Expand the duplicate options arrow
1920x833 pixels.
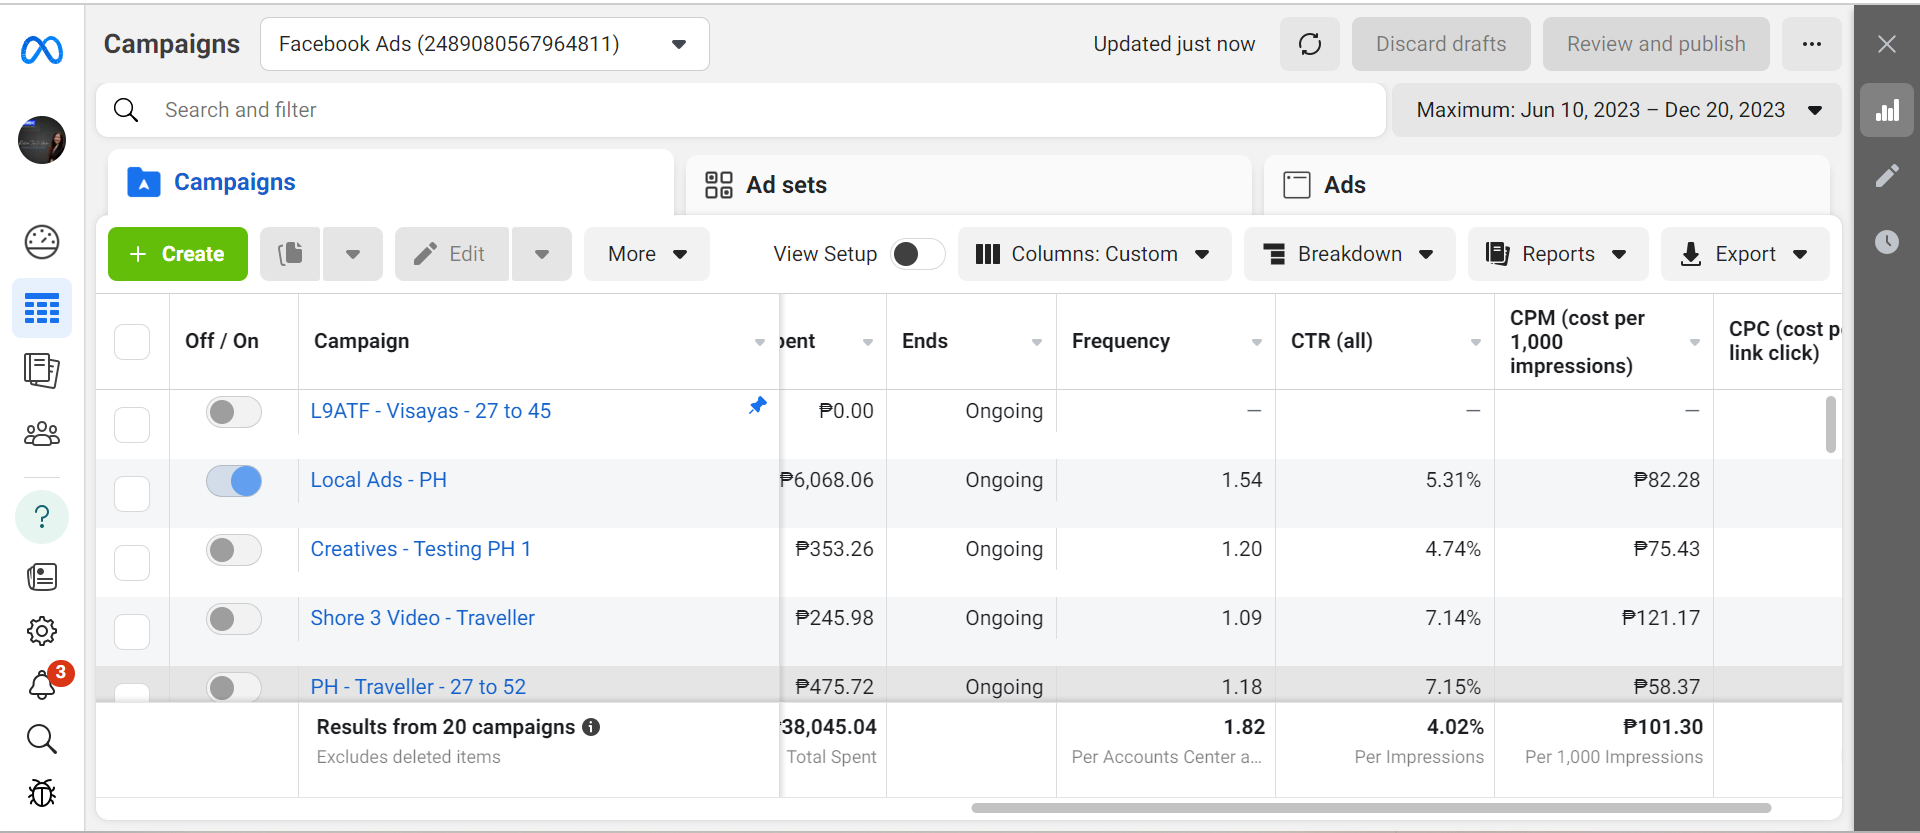pyautogui.click(x=352, y=254)
